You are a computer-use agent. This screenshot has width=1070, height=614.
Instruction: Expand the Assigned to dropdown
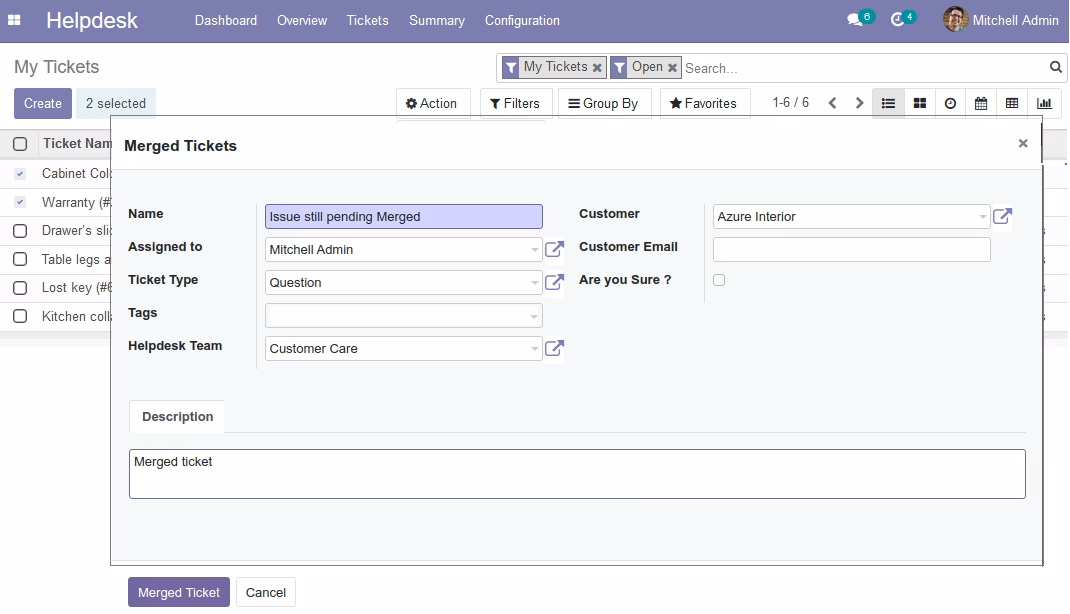pos(534,250)
